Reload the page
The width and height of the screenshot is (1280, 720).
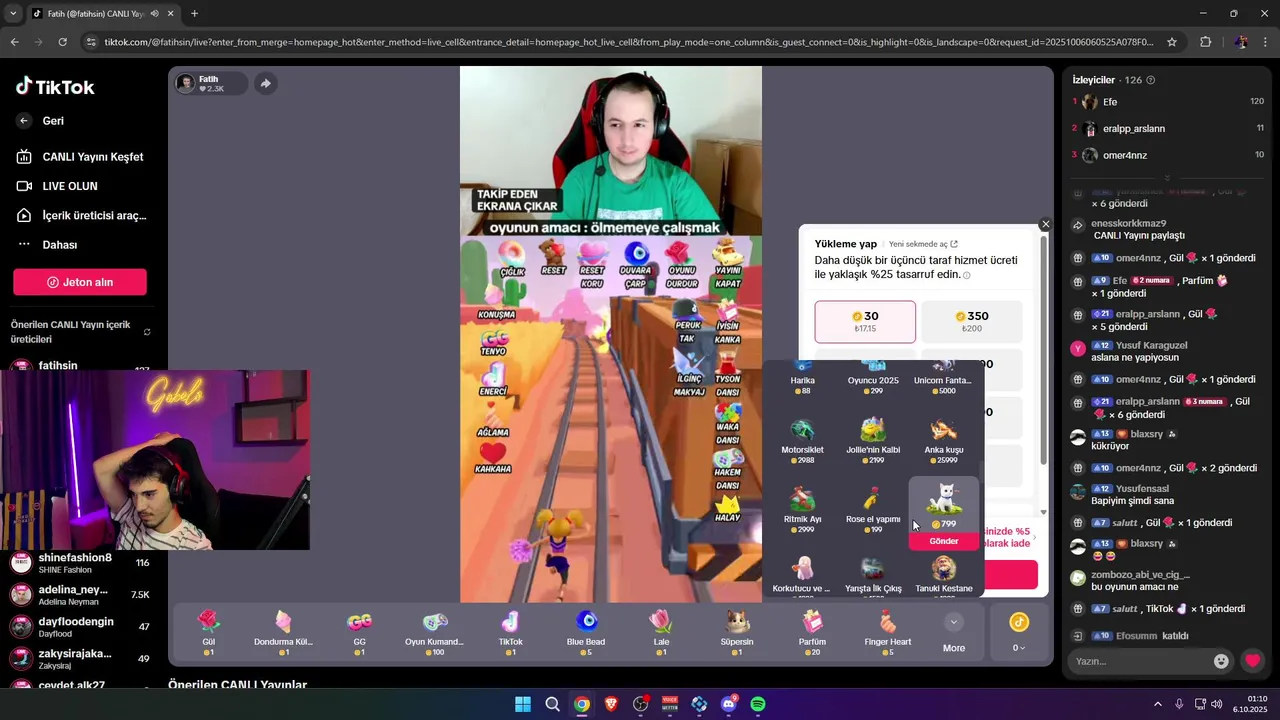(x=62, y=42)
